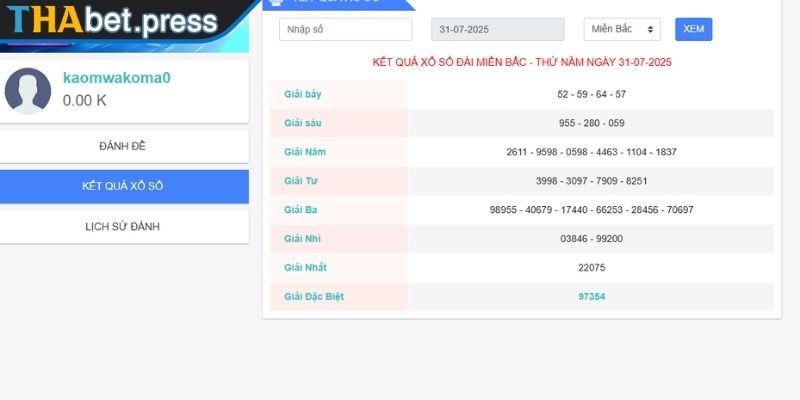Select the Giải Nhất result 22075
This screenshot has width=800, height=400.
tap(591, 268)
